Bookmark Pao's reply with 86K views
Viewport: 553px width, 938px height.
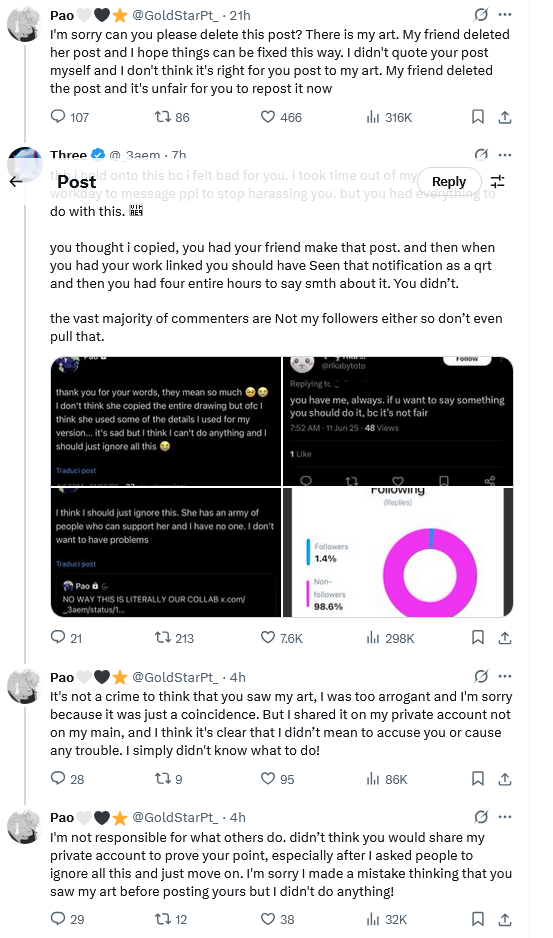(478, 778)
